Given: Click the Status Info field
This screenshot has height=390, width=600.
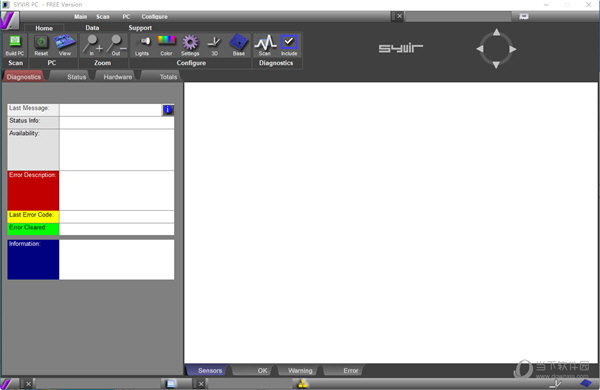Looking at the screenshot, I should 117,122.
